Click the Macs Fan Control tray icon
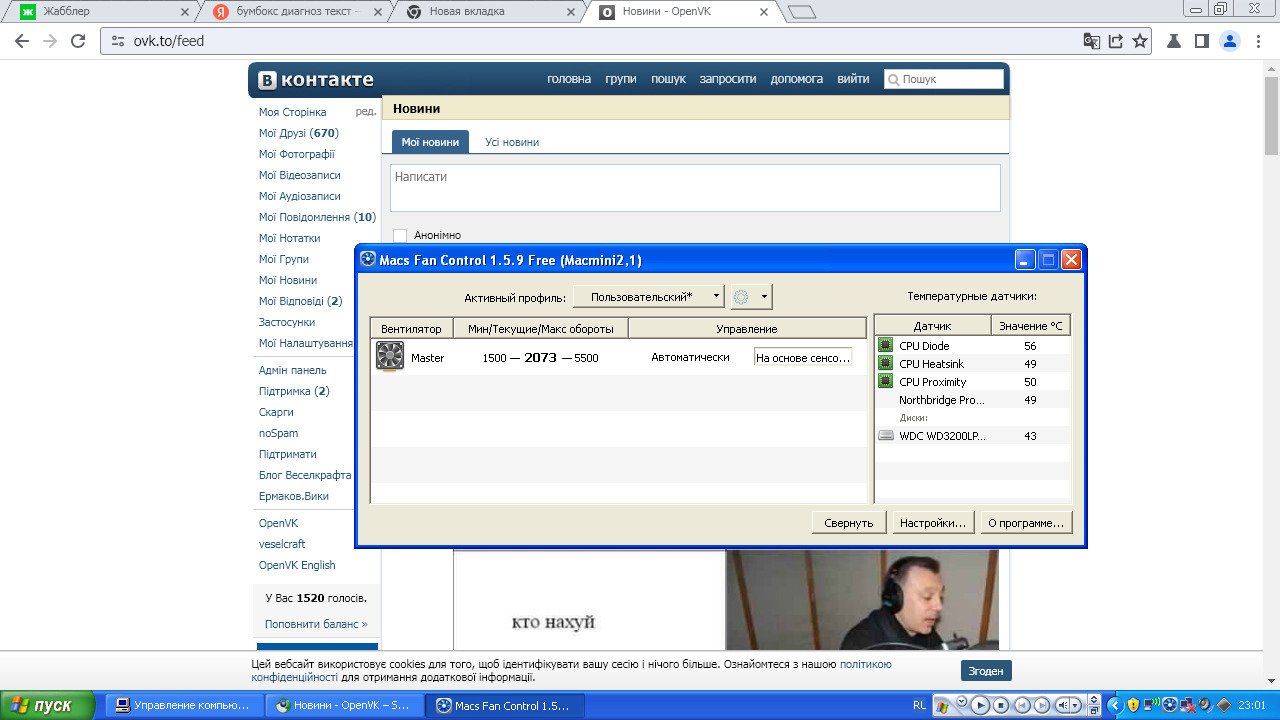Screen dimensions: 1280x720 pos(1170,705)
